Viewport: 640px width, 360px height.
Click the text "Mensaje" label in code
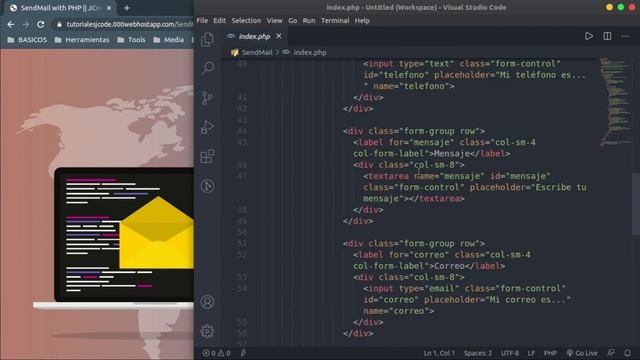pos(452,153)
